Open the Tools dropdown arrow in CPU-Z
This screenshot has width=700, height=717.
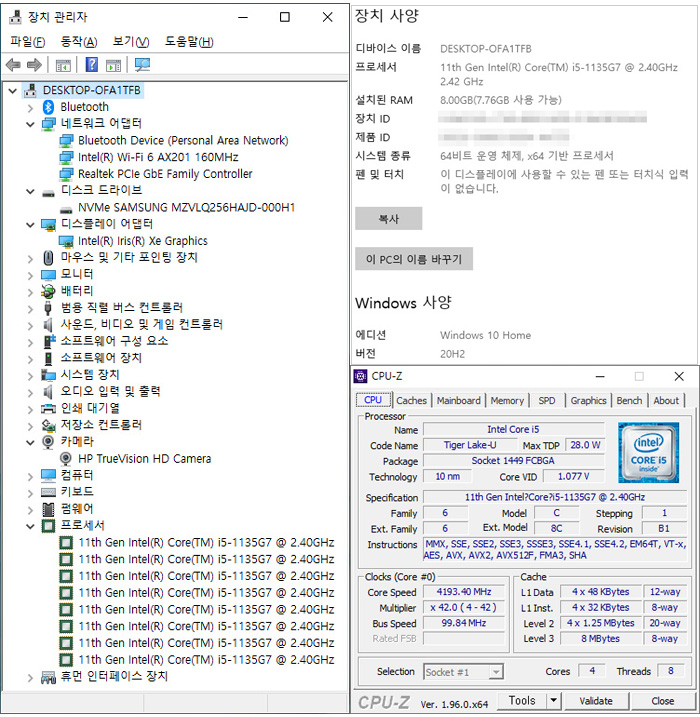(554, 700)
